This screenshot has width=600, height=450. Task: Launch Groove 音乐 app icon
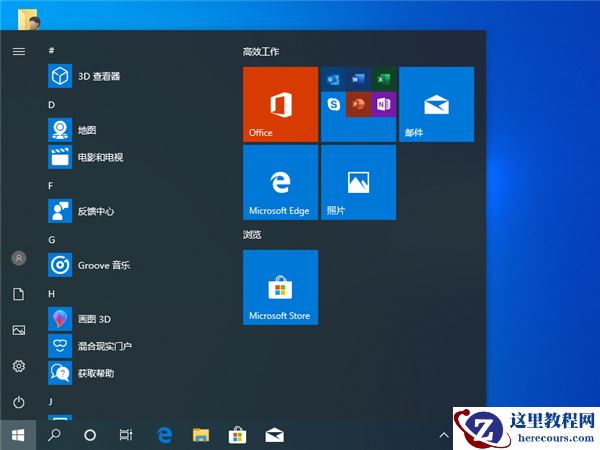[x=60, y=265]
